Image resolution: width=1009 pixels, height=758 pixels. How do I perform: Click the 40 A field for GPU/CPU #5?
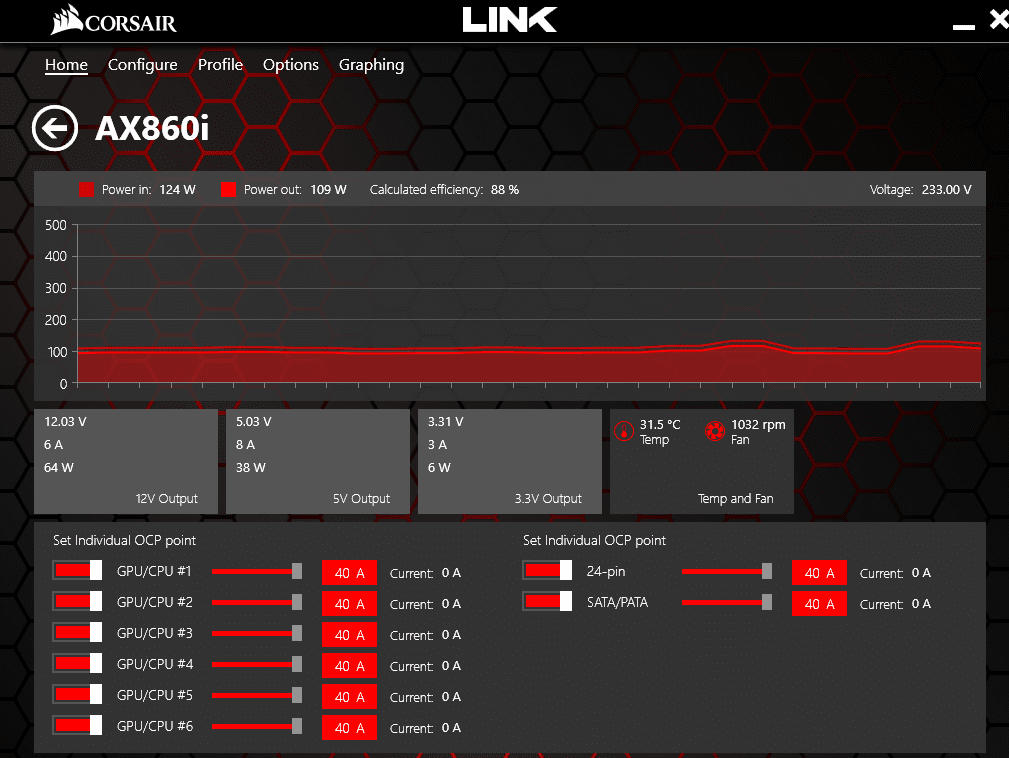point(349,696)
